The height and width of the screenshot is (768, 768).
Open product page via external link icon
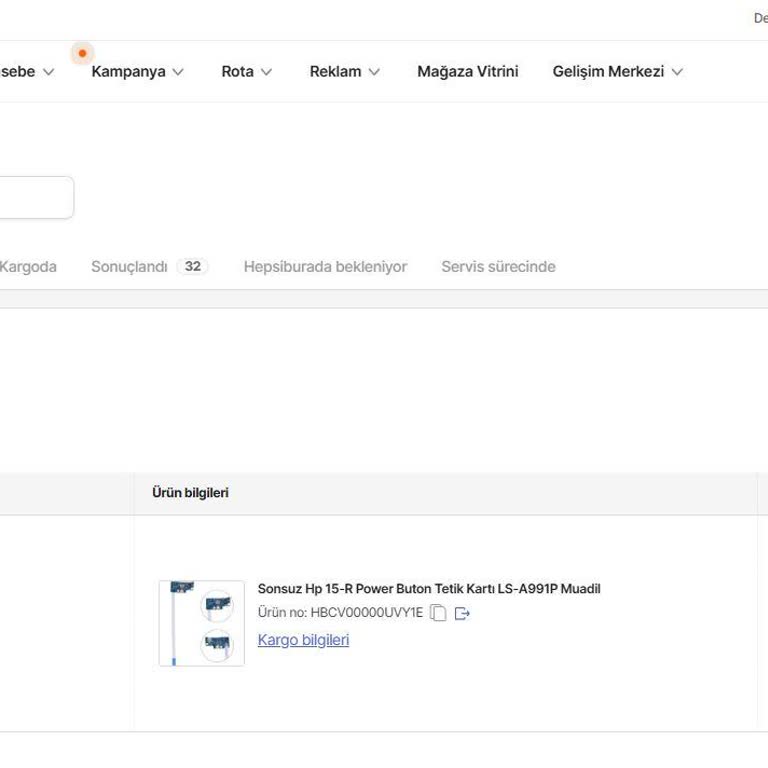(x=462, y=613)
